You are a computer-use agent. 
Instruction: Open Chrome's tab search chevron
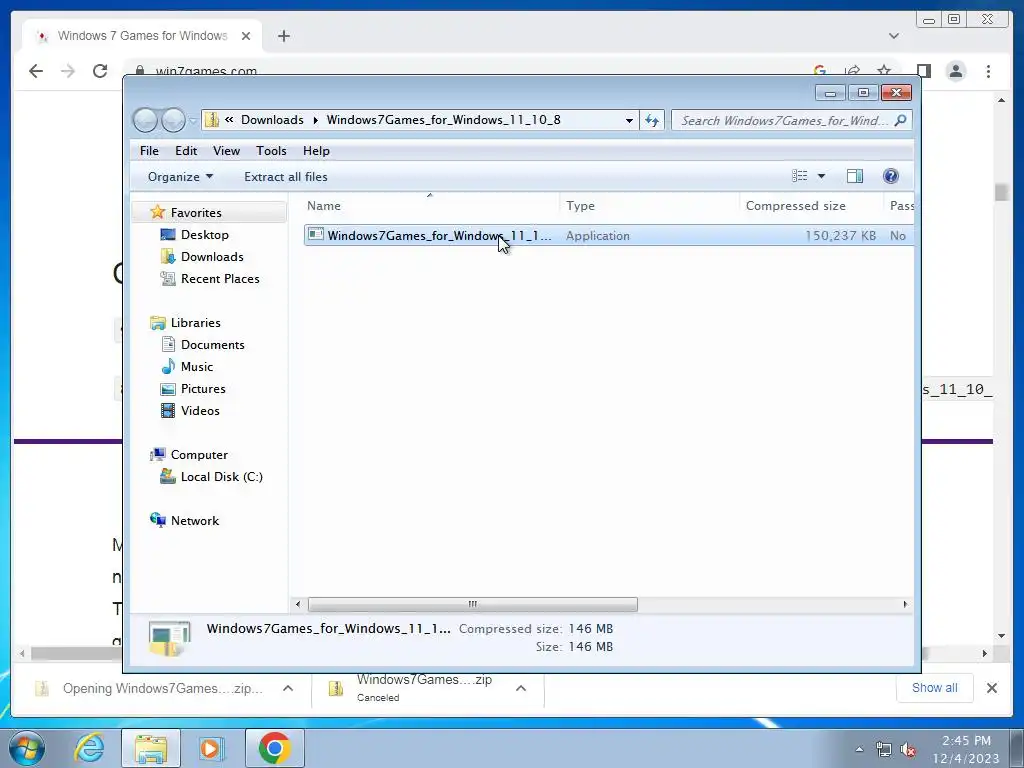click(893, 36)
